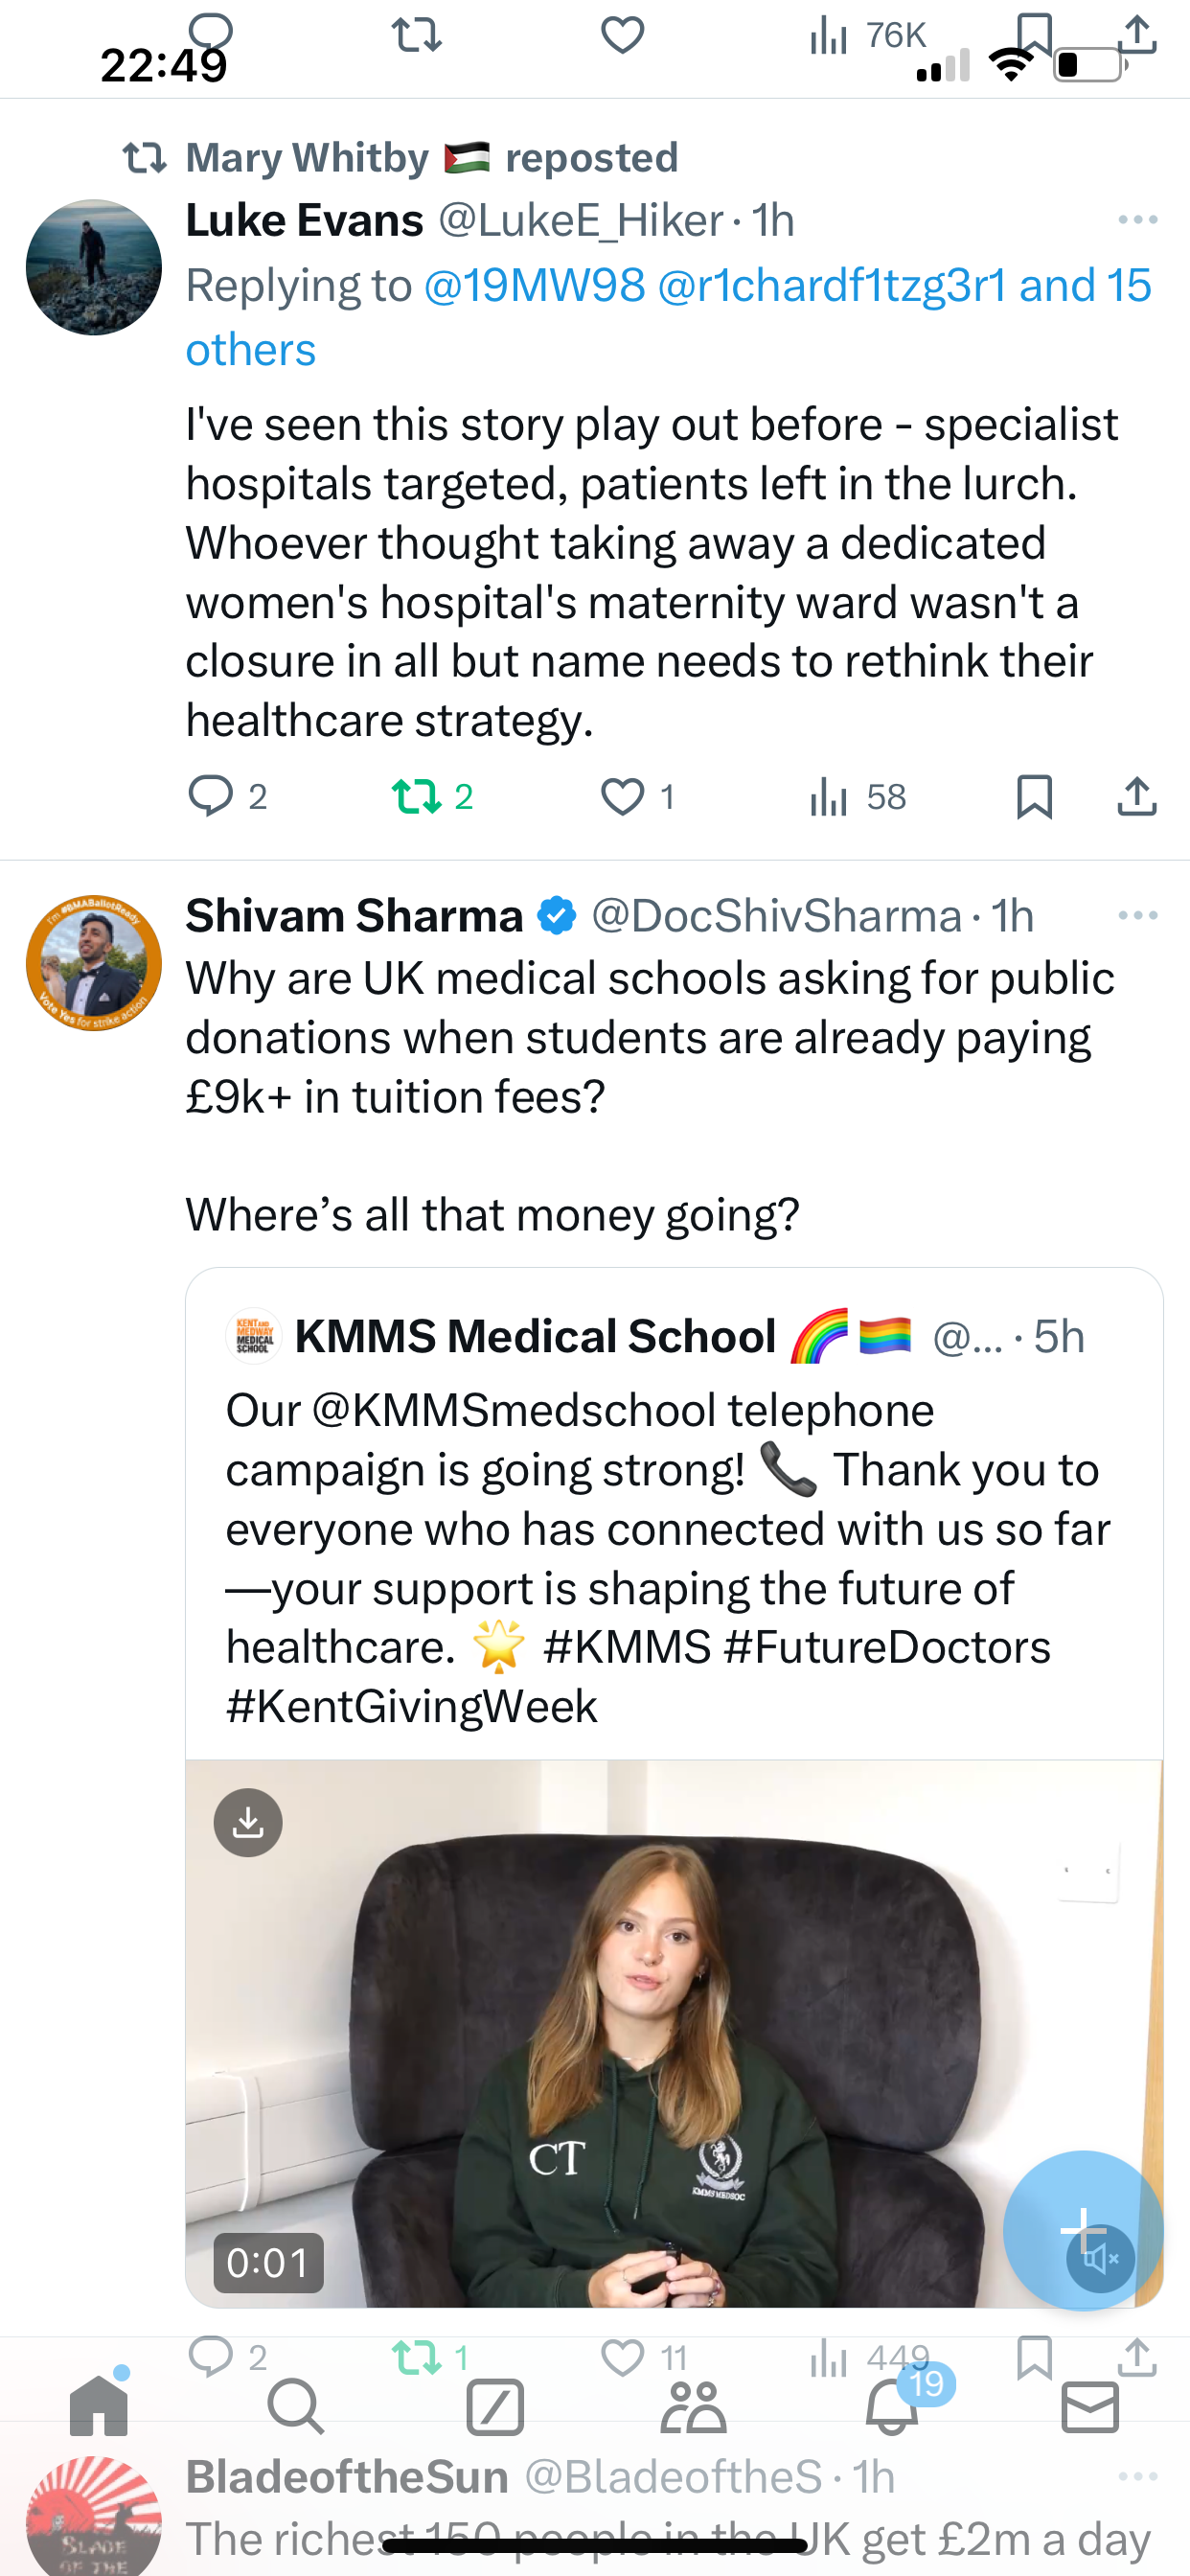This screenshot has width=1190, height=2576.
Task: View analytics showing 58 views
Action: pyautogui.click(x=857, y=797)
